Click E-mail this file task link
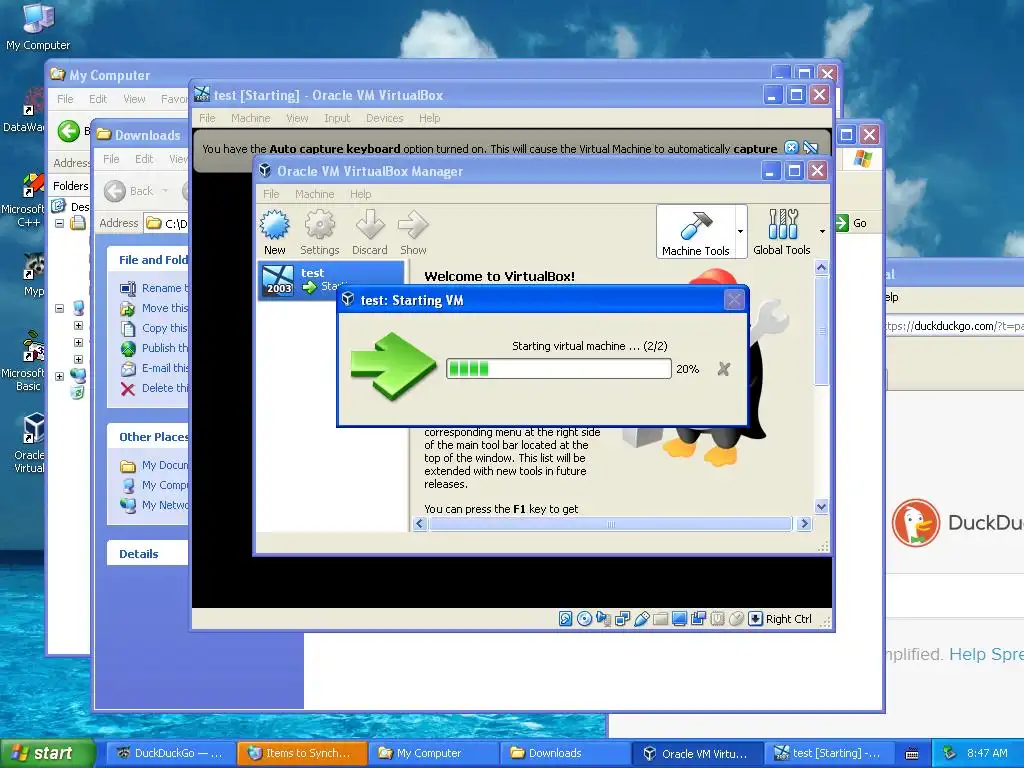This screenshot has height=768, width=1024. 154,368
